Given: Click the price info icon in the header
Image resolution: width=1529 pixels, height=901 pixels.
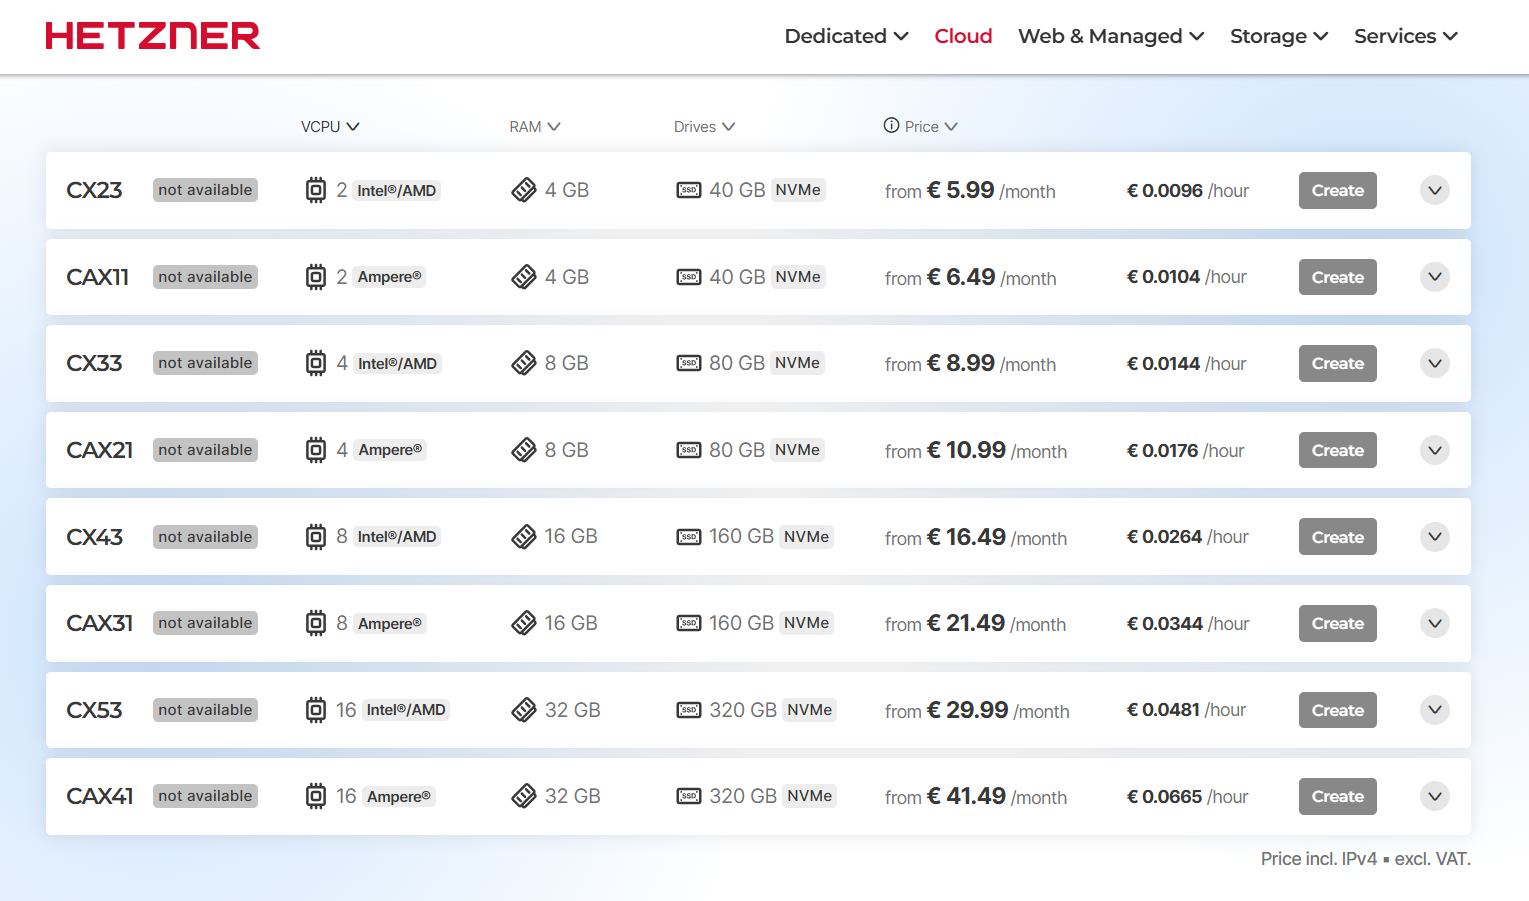Looking at the screenshot, I should [x=891, y=126].
